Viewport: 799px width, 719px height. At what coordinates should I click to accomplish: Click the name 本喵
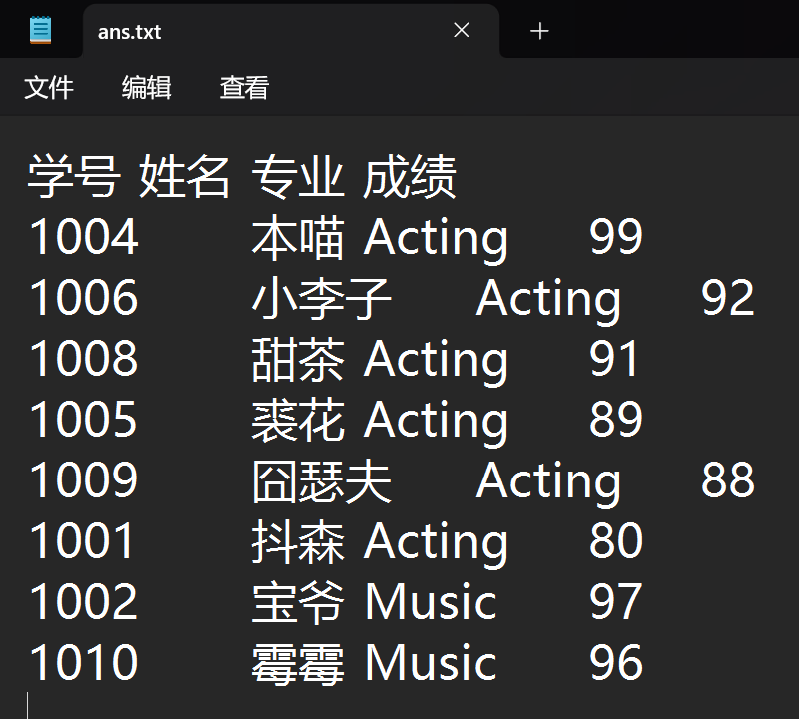click(298, 236)
